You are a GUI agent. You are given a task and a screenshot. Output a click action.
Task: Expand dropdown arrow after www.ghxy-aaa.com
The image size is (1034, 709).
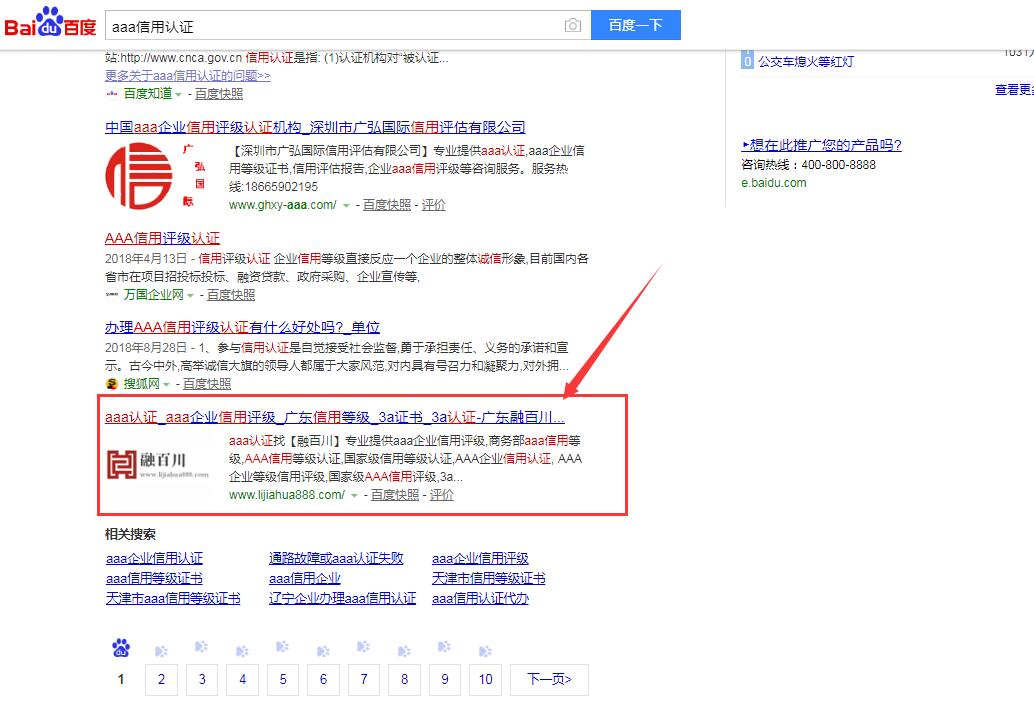pyautogui.click(x=346, y=205)
